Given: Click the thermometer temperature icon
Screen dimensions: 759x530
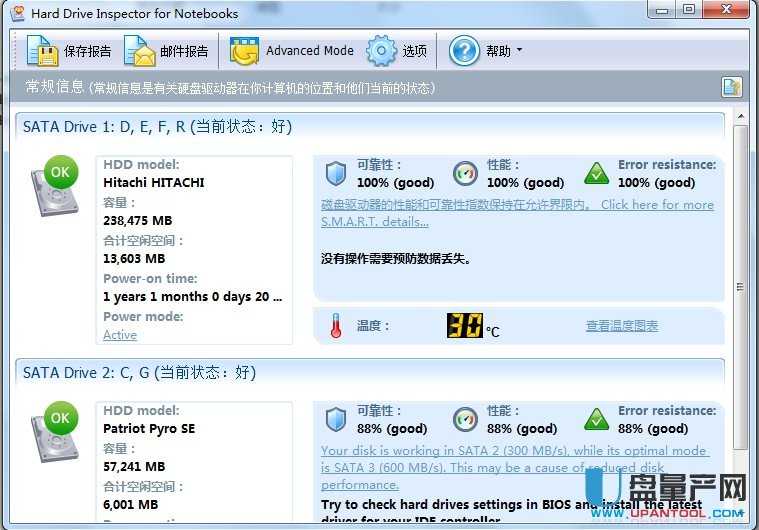Looking at the screenshot, I should 337,325.
